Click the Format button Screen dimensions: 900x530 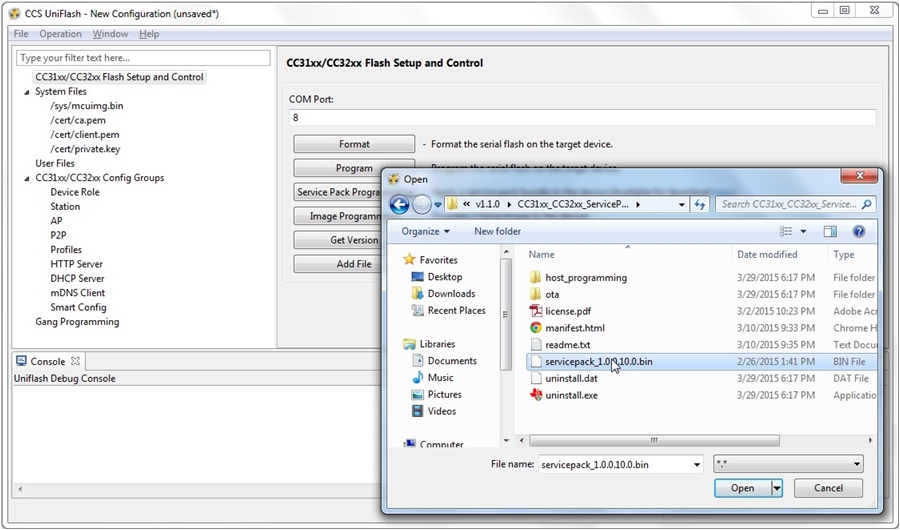354,144
